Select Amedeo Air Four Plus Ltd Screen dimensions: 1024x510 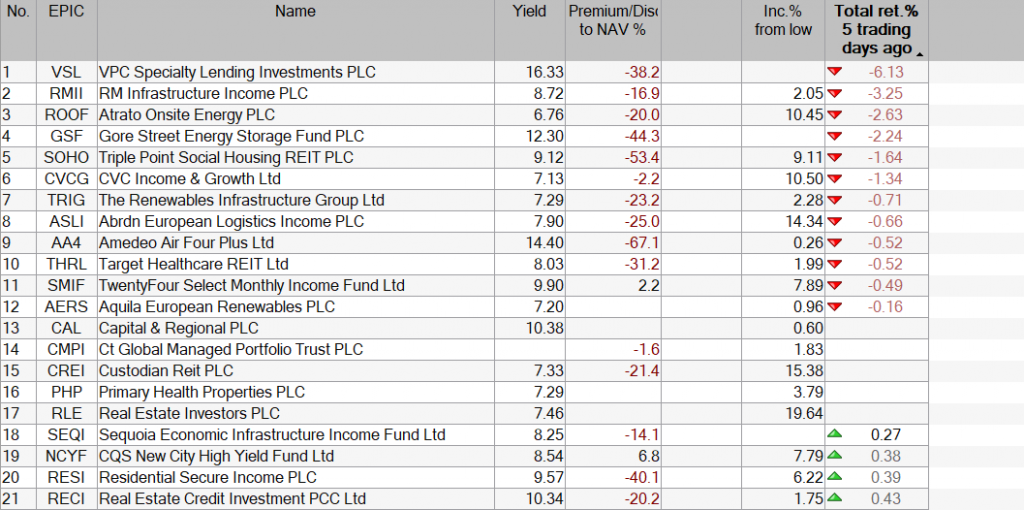186,243
